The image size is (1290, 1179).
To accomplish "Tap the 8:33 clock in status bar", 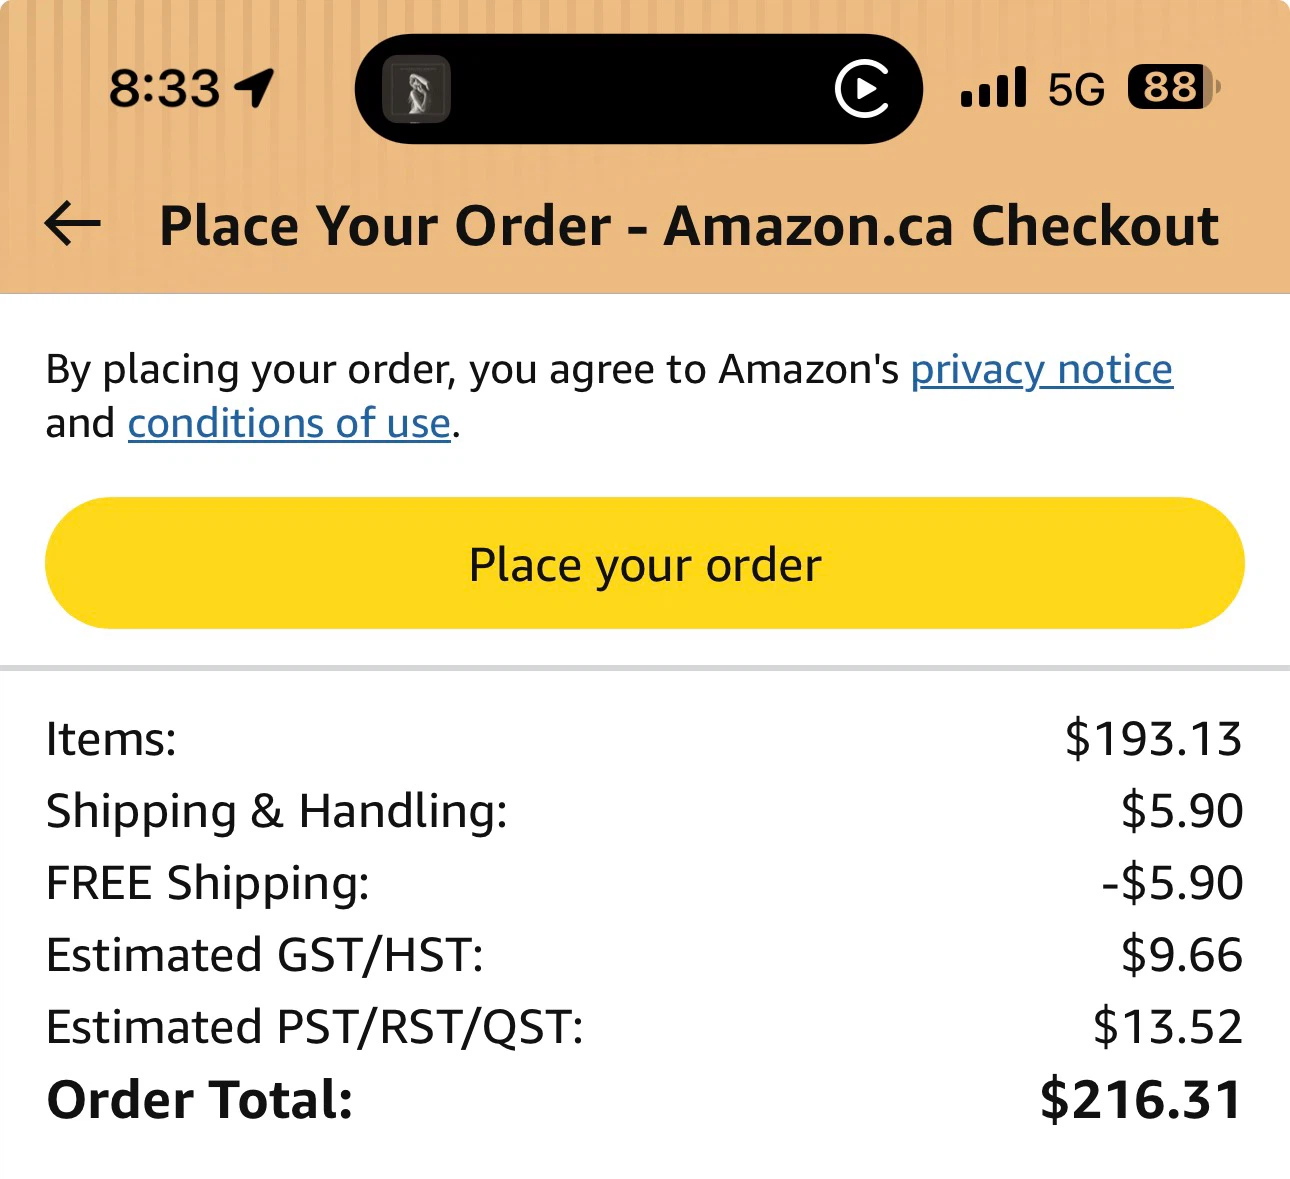I will tap(164, 88).
